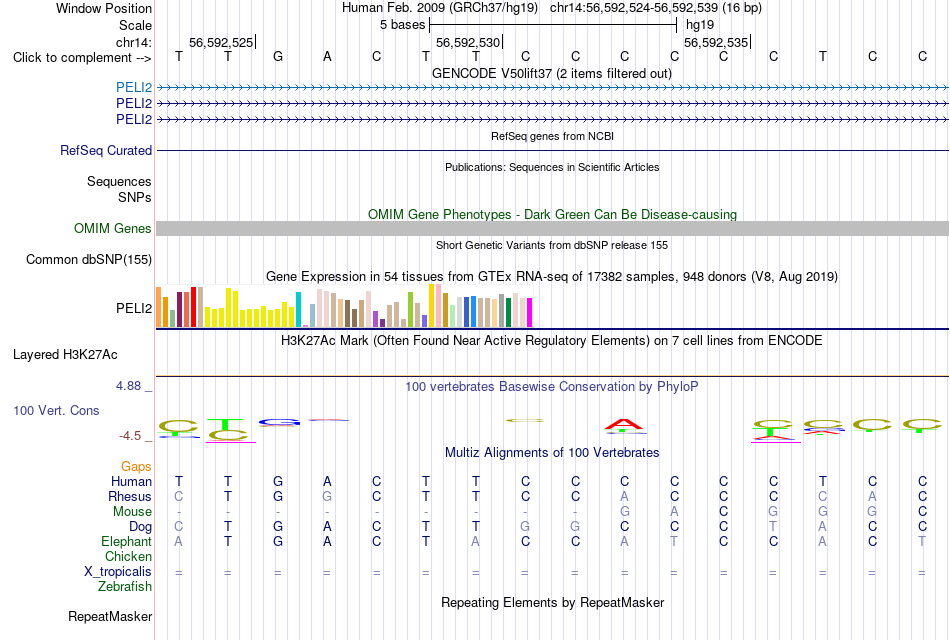The width and height of the screenshot is (950, 640).
Task: Click the A base in the Mouse alignment row
Action: (674, 512)
